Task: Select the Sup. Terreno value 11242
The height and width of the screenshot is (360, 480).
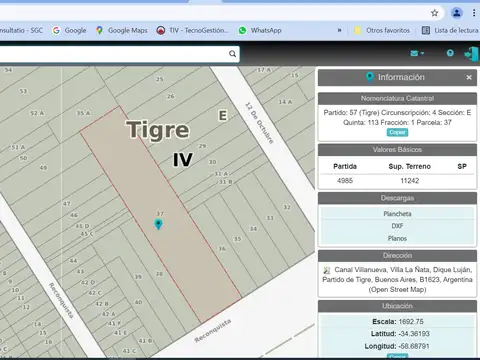Action: coord(410,181)
